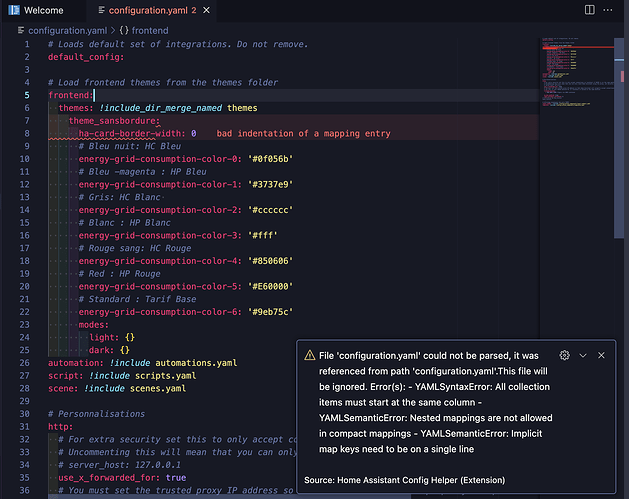Open the notification settings gear
629x499 pixels.
tap(564, 355)
